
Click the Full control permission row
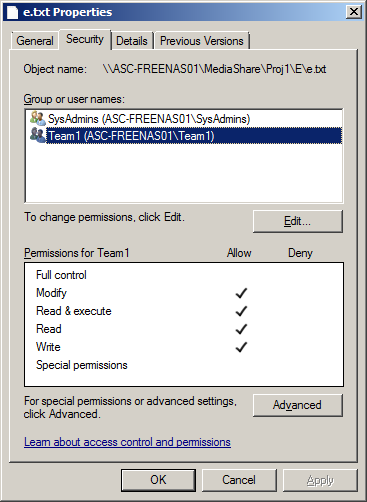click(184, 275)
